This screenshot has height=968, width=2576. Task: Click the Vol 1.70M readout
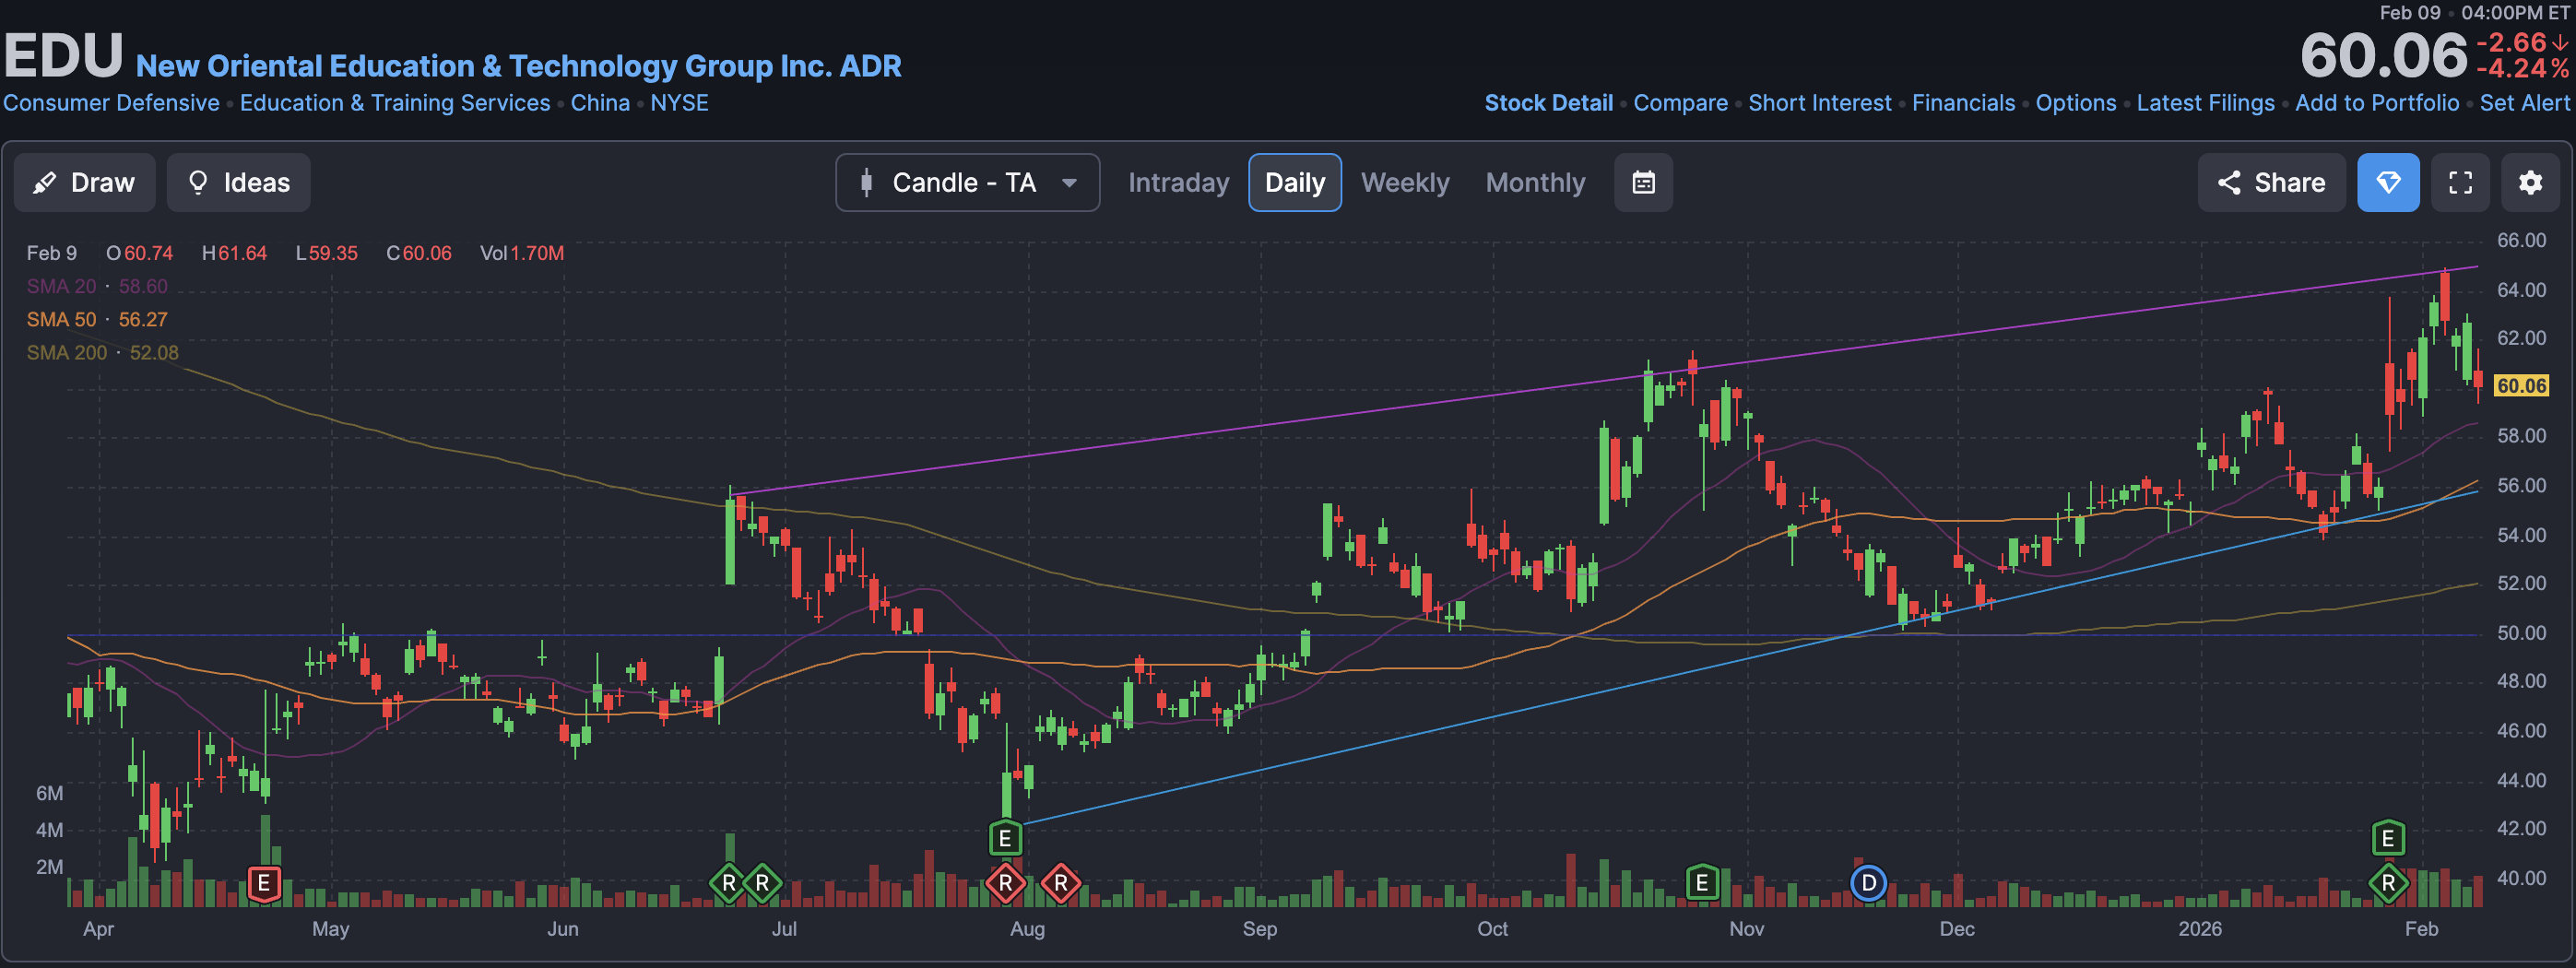(x=521, y=253)
